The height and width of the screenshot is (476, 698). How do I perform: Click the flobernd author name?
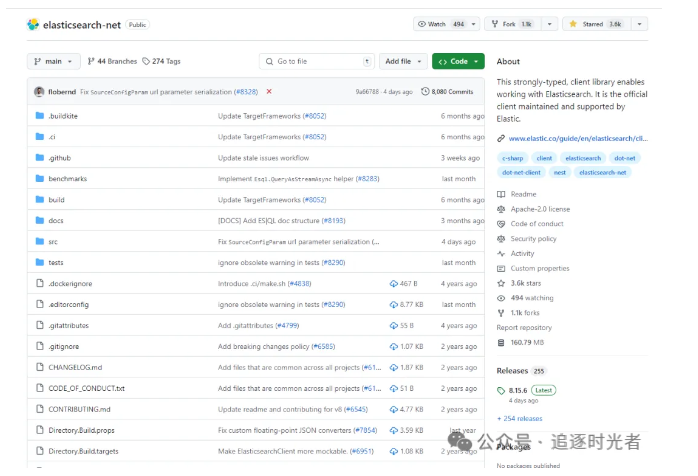click(62, 92)
